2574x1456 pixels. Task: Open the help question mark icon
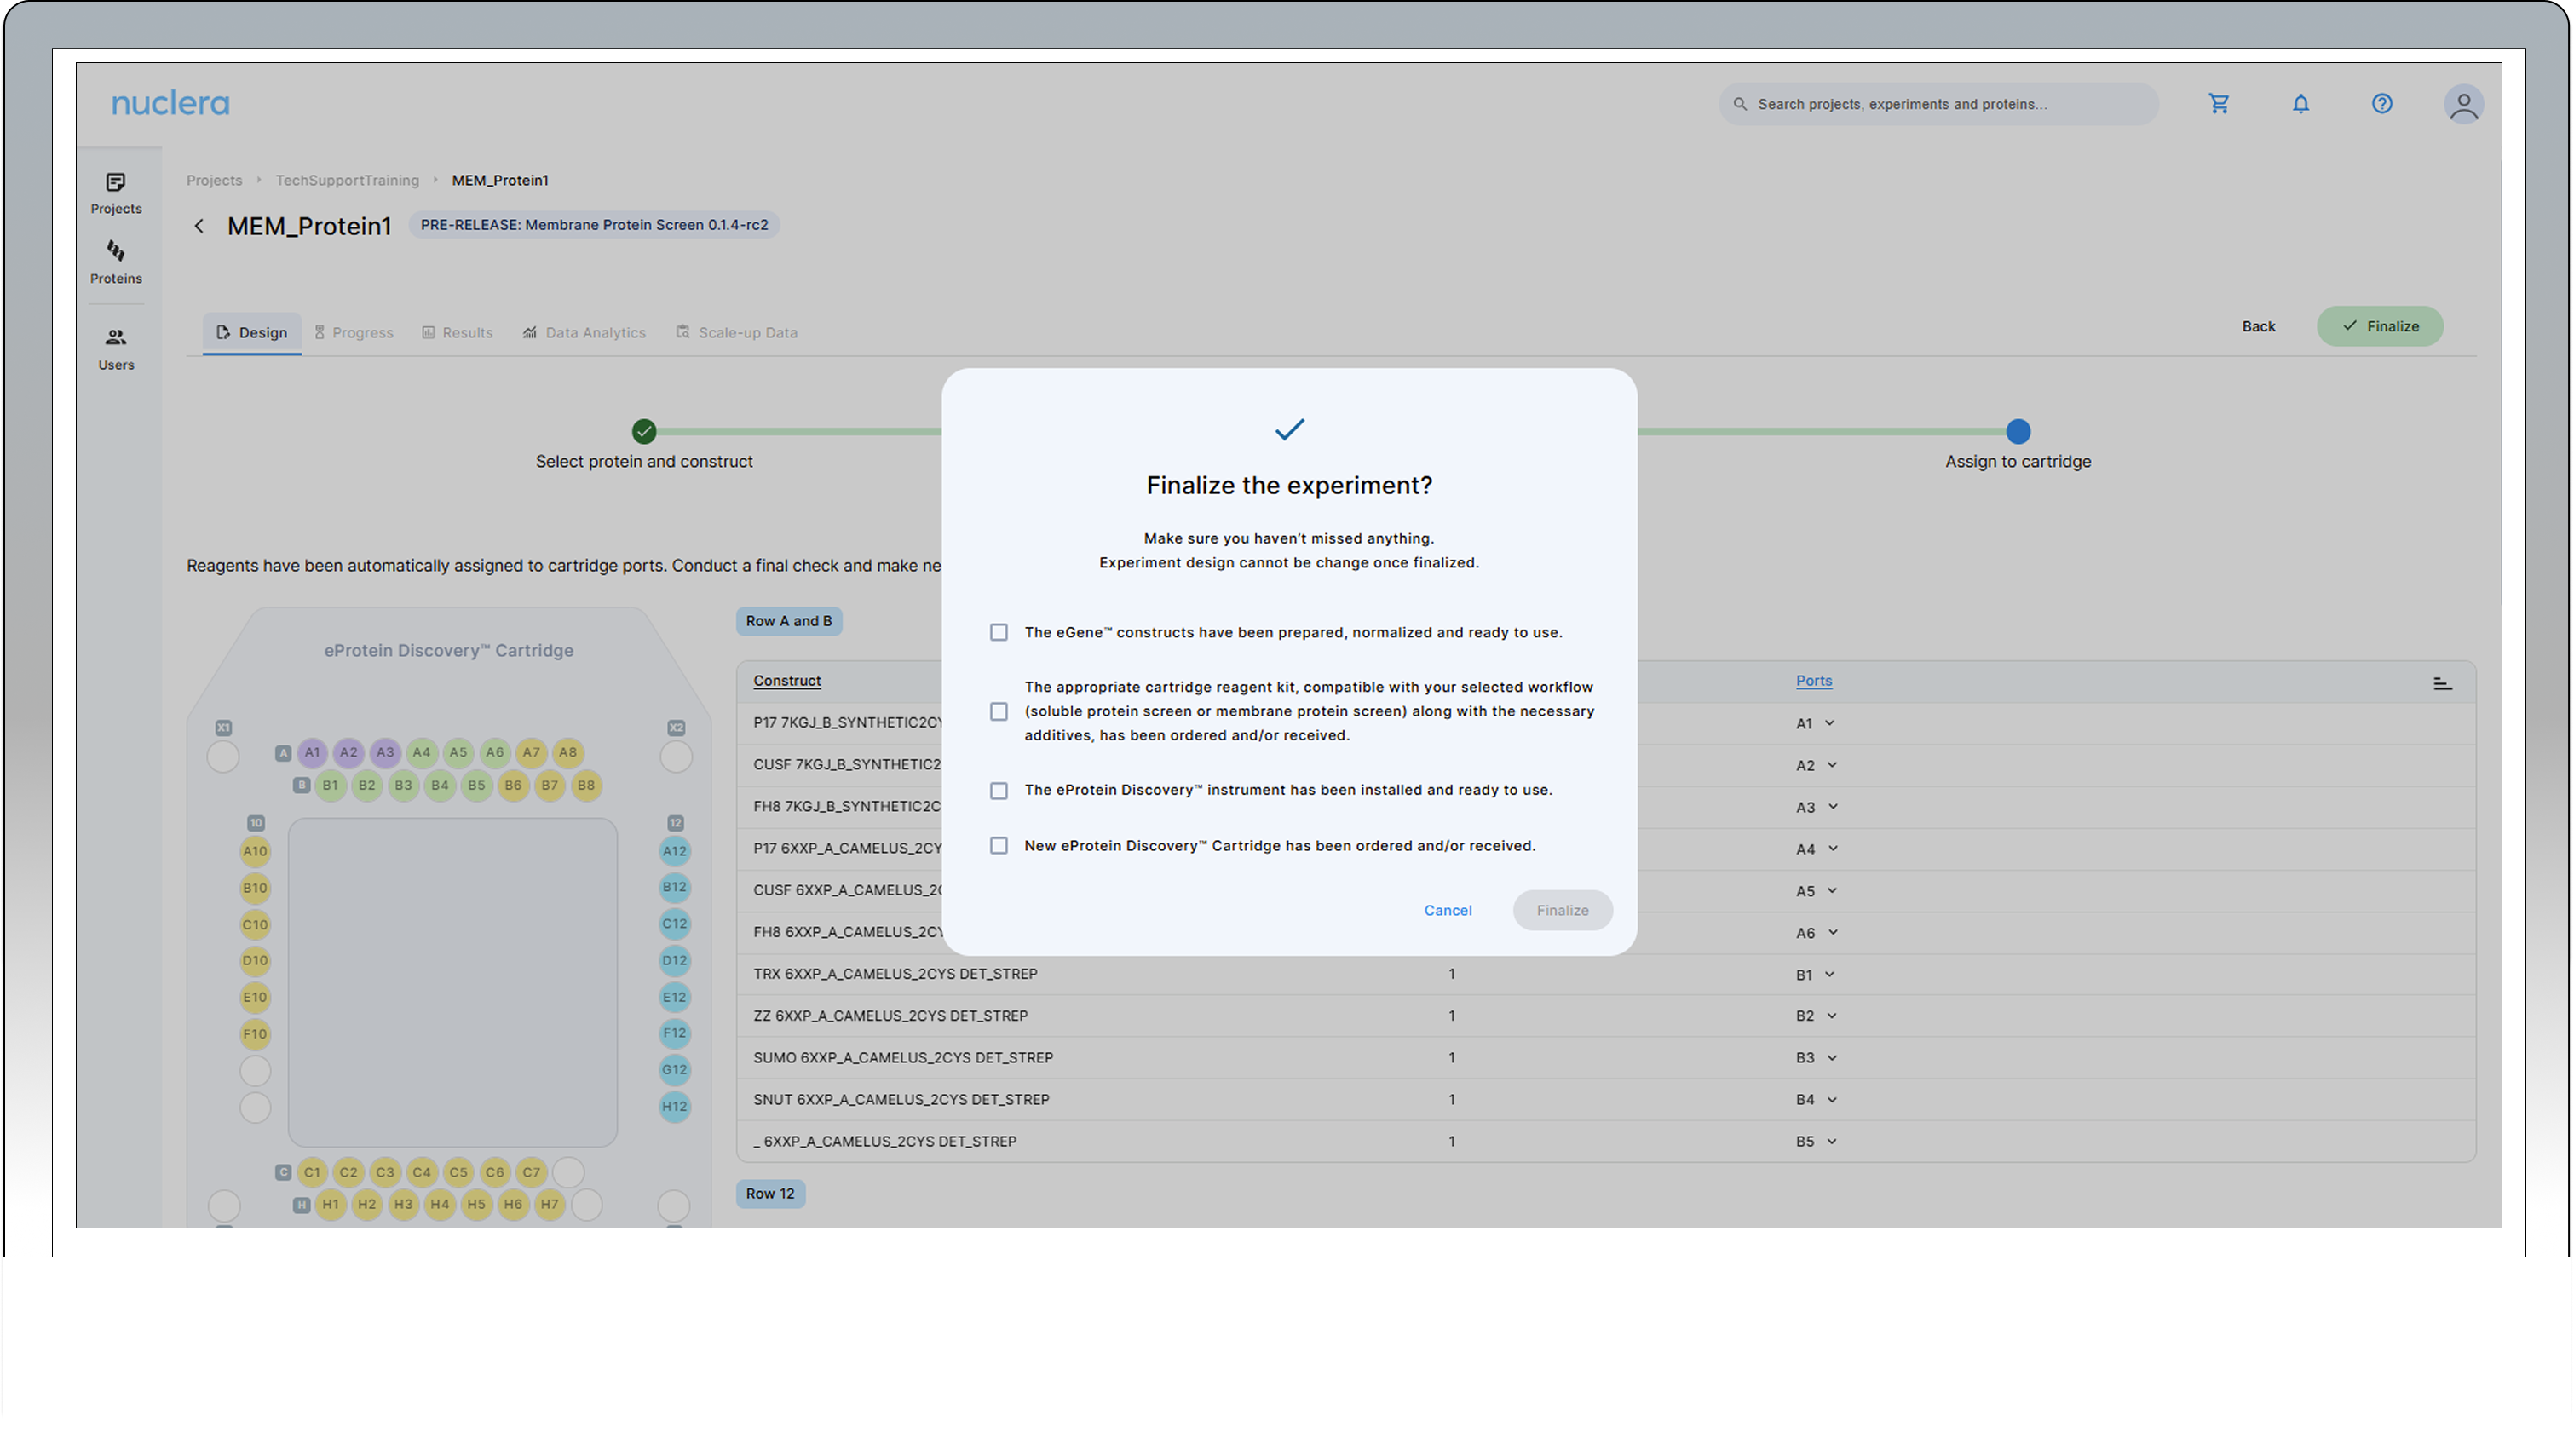2381,104
